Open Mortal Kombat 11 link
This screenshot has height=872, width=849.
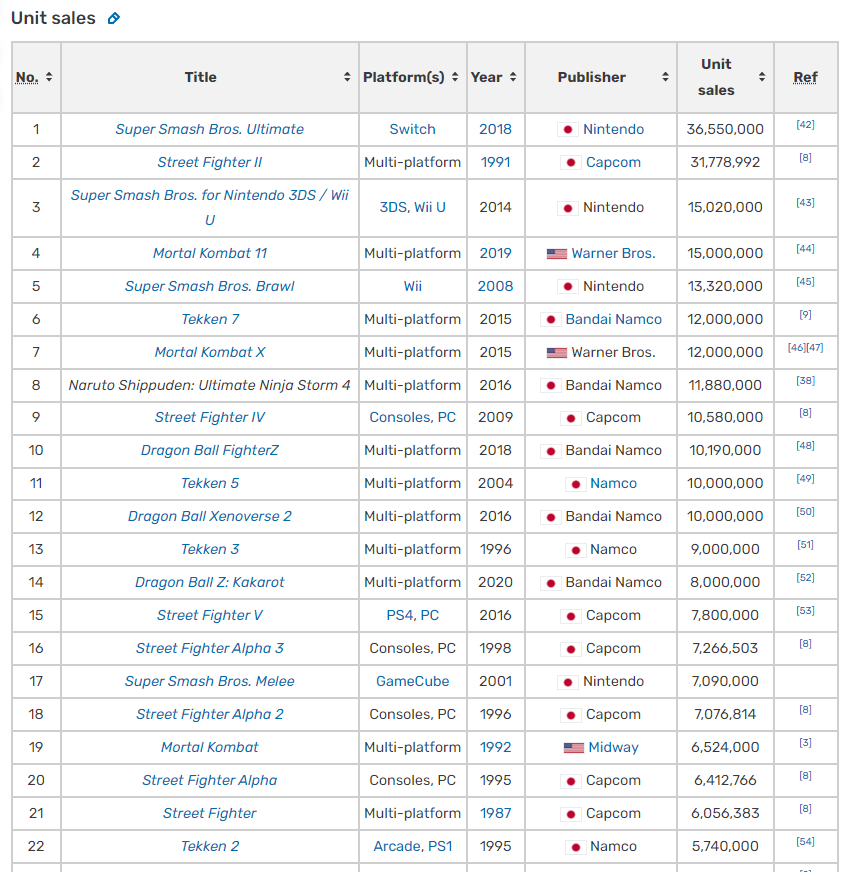pos(210,253)
